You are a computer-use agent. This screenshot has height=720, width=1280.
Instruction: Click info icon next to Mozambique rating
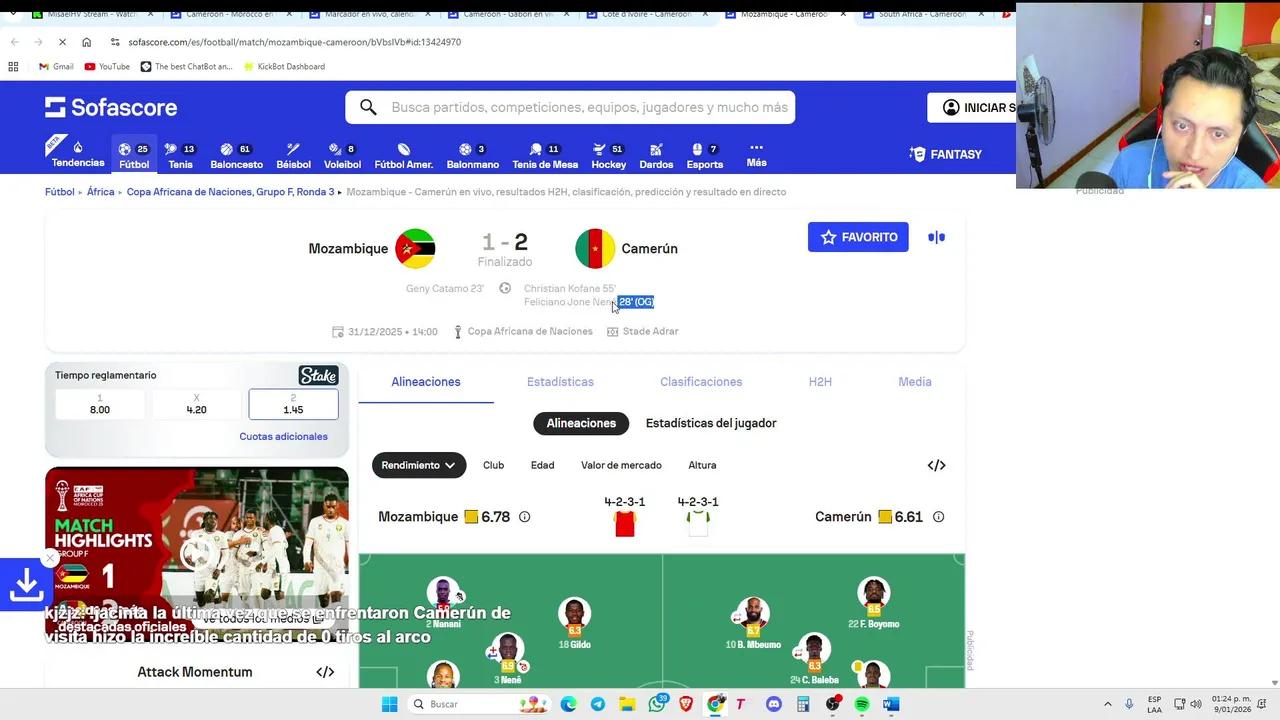click(x=524, y=517)
